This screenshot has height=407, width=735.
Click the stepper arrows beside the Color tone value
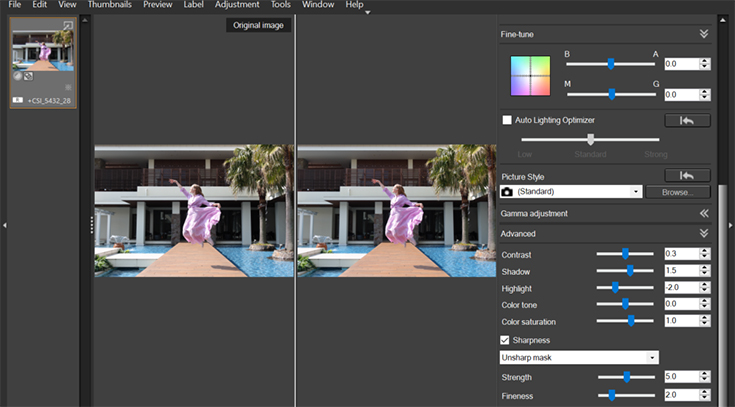(x=705, y=304)
